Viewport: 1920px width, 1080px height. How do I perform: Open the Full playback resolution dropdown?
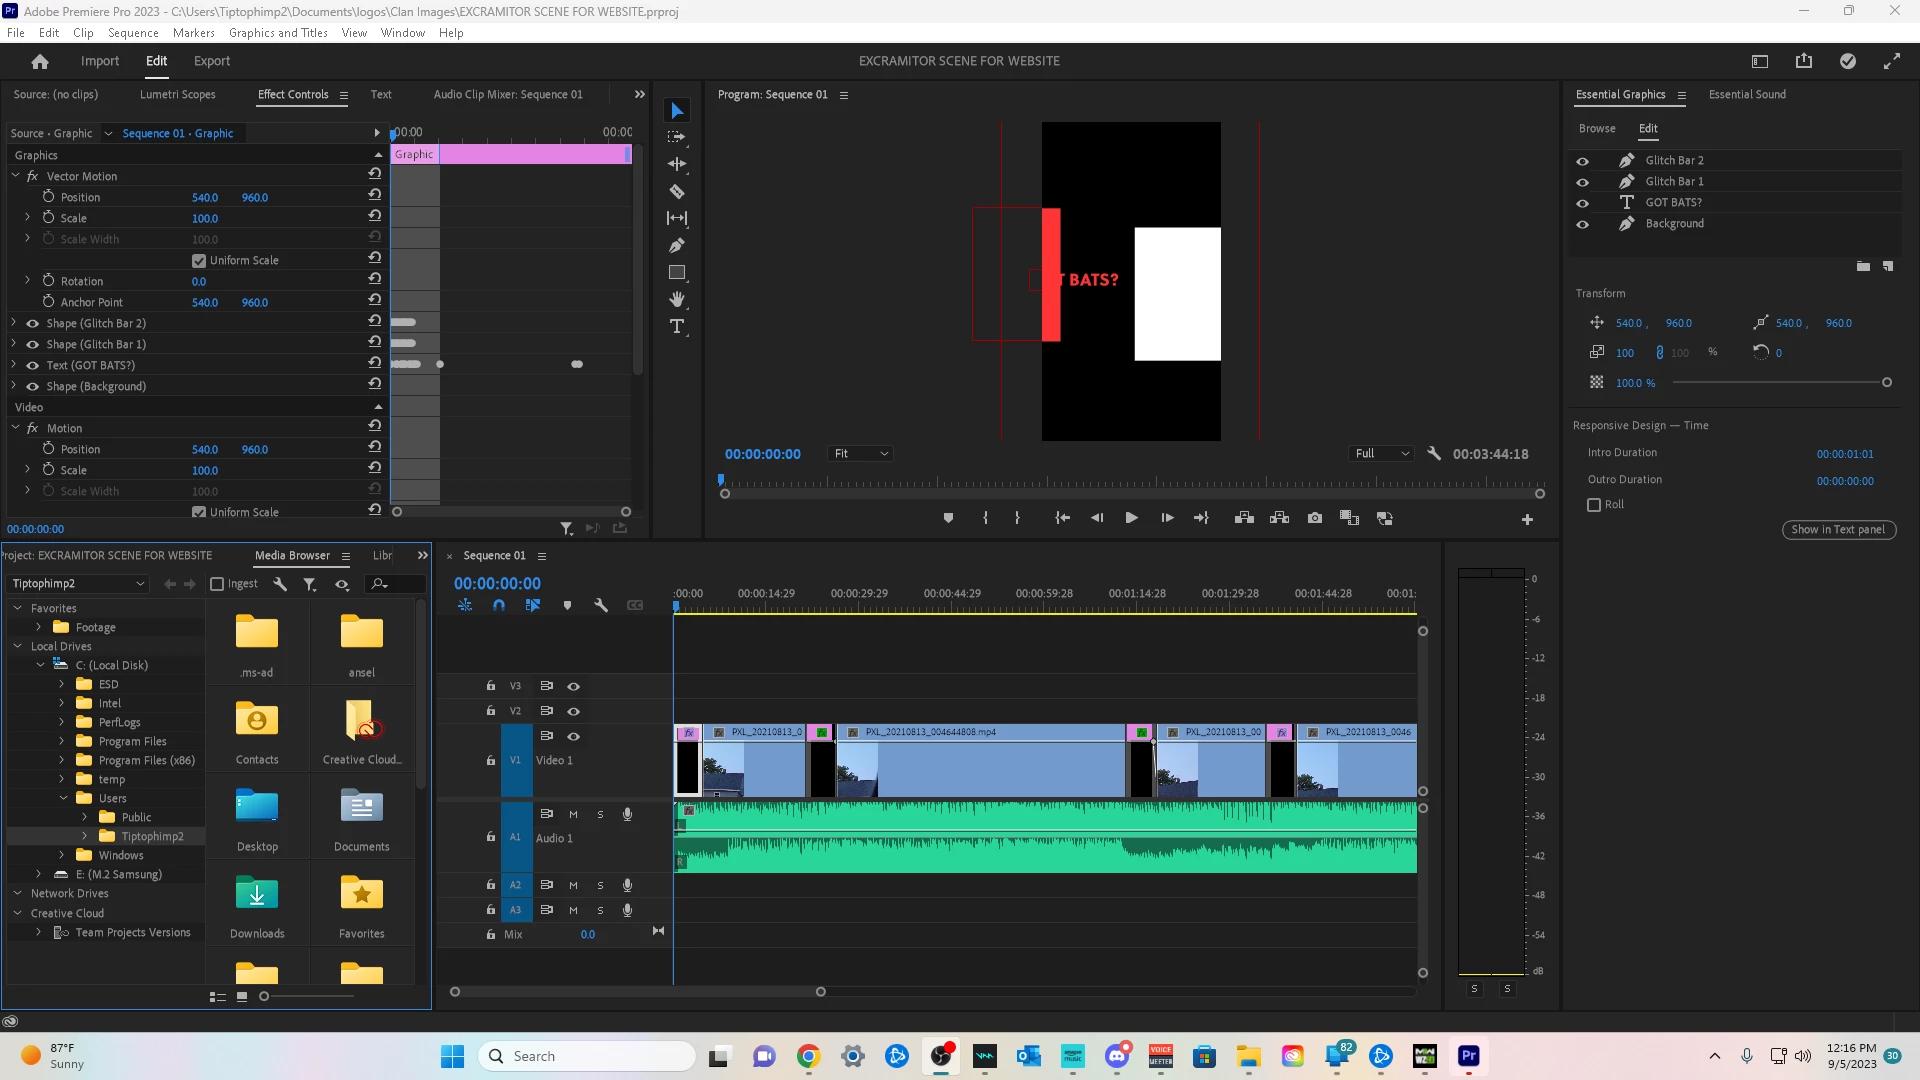(1381, 454)
